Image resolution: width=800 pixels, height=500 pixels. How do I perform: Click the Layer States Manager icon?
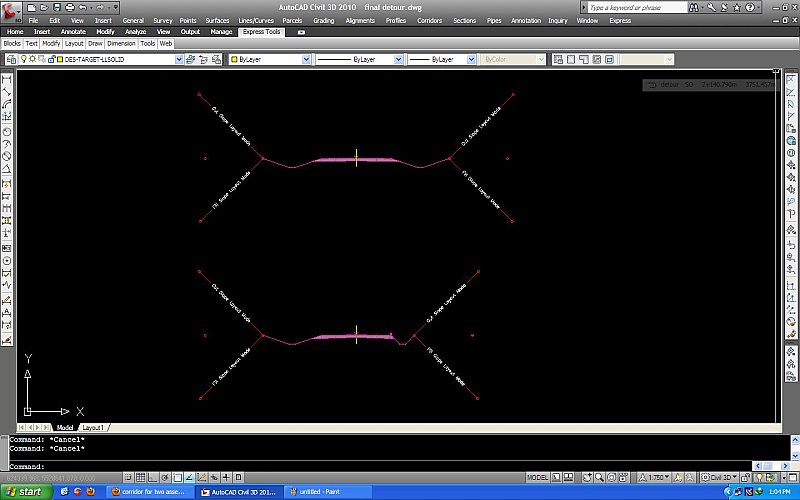pyautogui.click(x=216, y=60)
